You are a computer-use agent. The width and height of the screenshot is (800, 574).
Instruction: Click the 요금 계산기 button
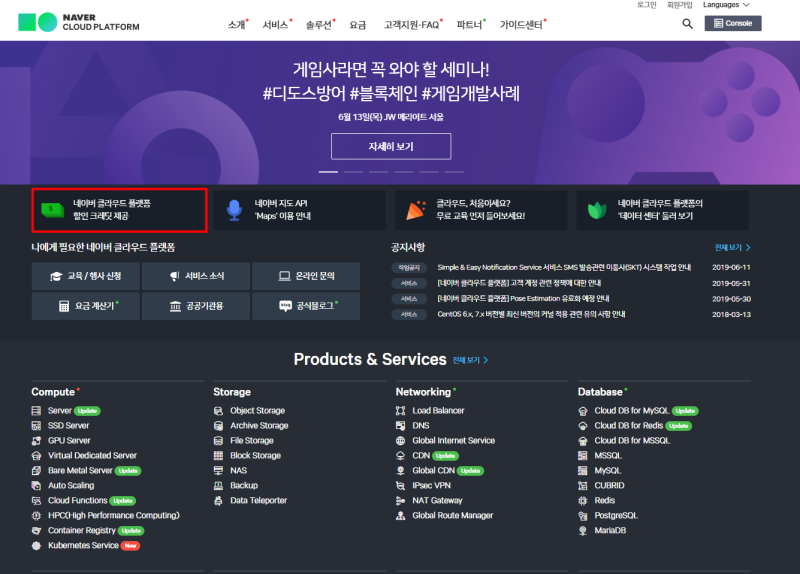pyautogui.click(x=86, y=306)
